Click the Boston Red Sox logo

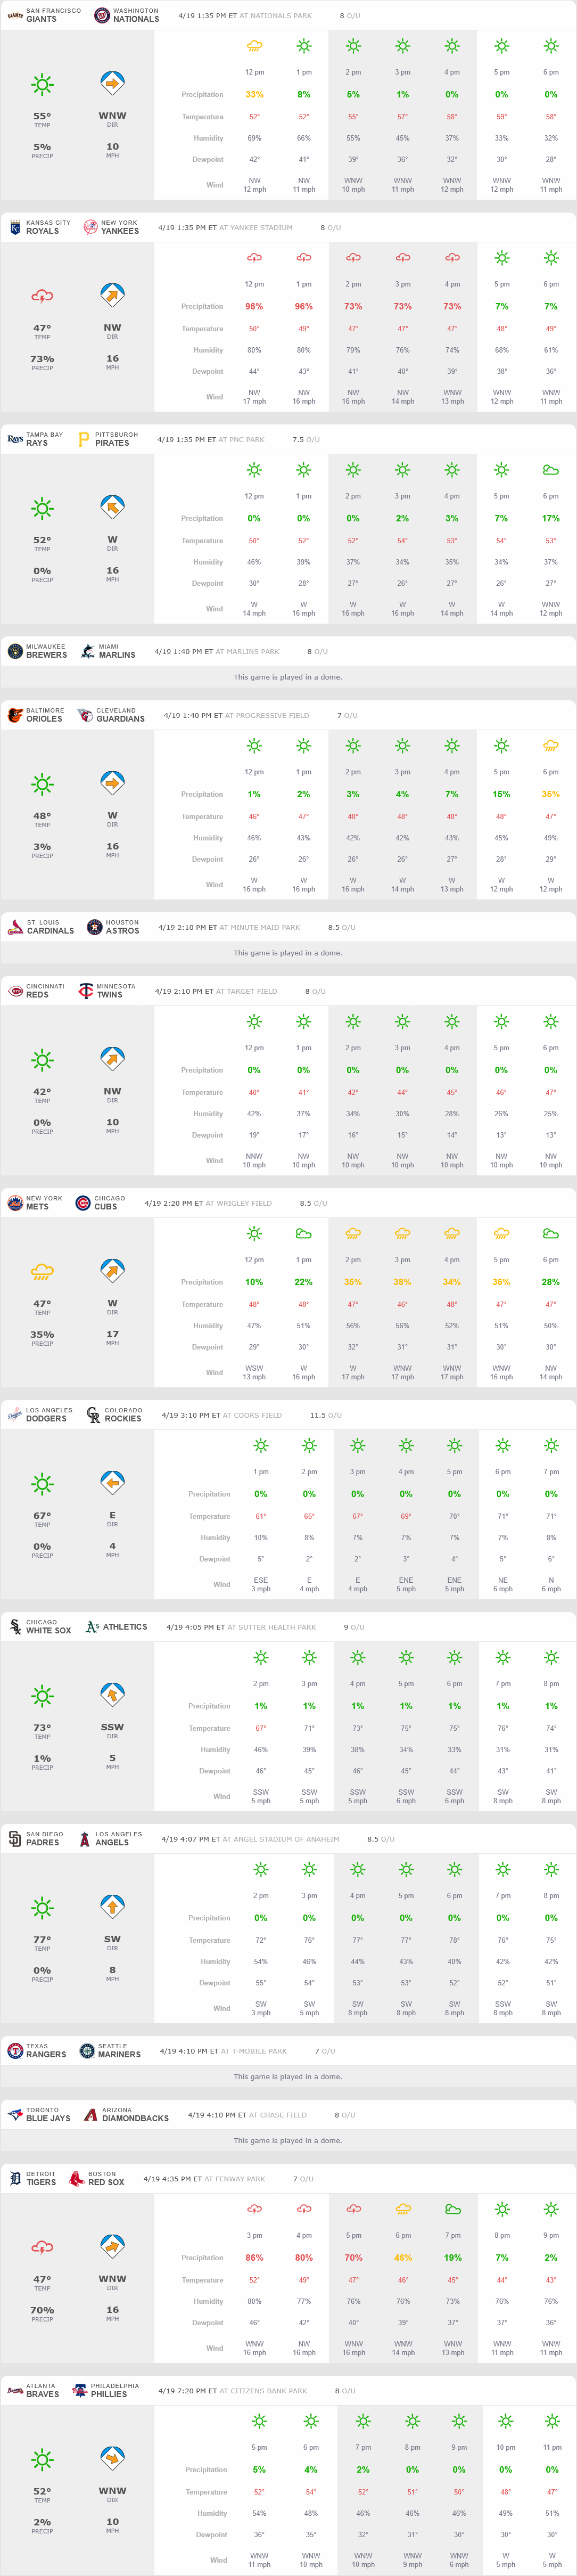tap(76, 2178)
